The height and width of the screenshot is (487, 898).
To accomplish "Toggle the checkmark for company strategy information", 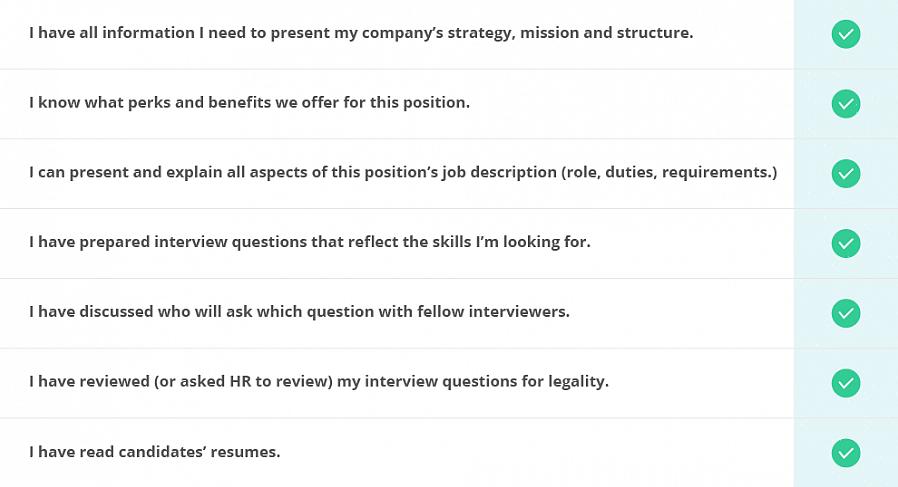I will tap(846, 34).
